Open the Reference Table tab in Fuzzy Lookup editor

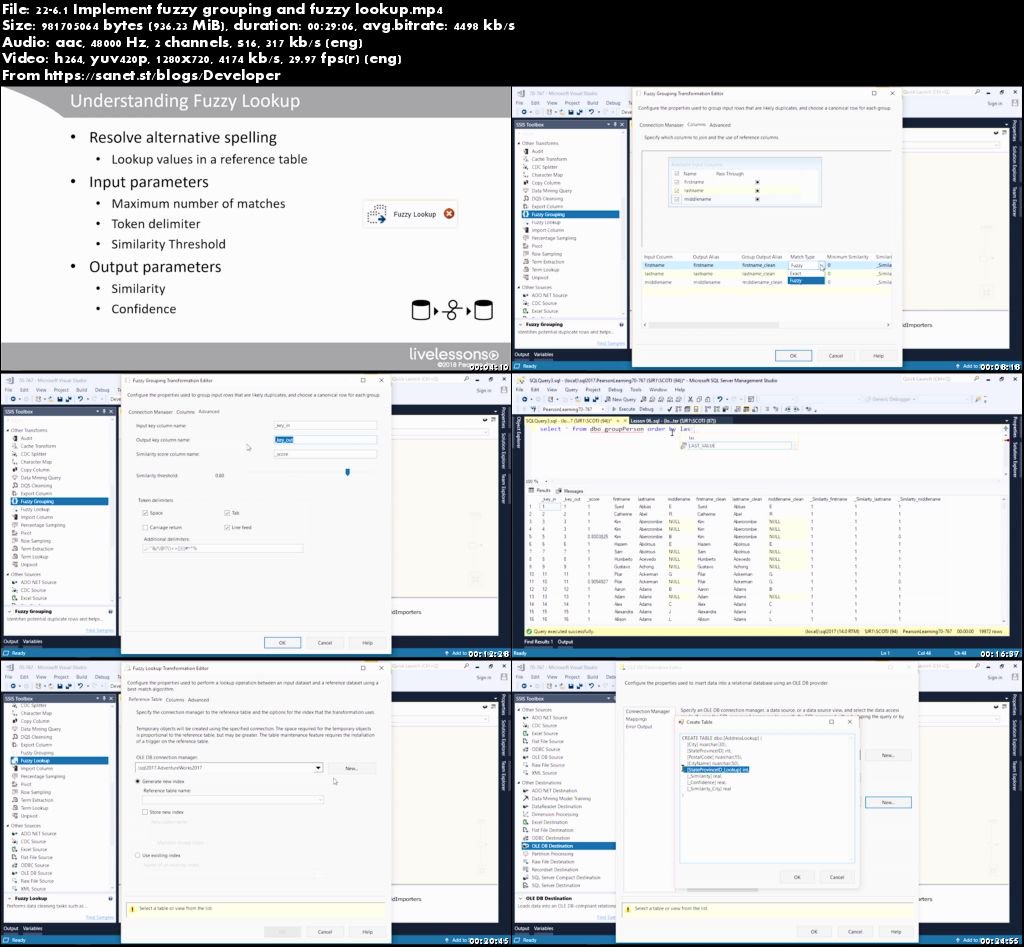145,699
